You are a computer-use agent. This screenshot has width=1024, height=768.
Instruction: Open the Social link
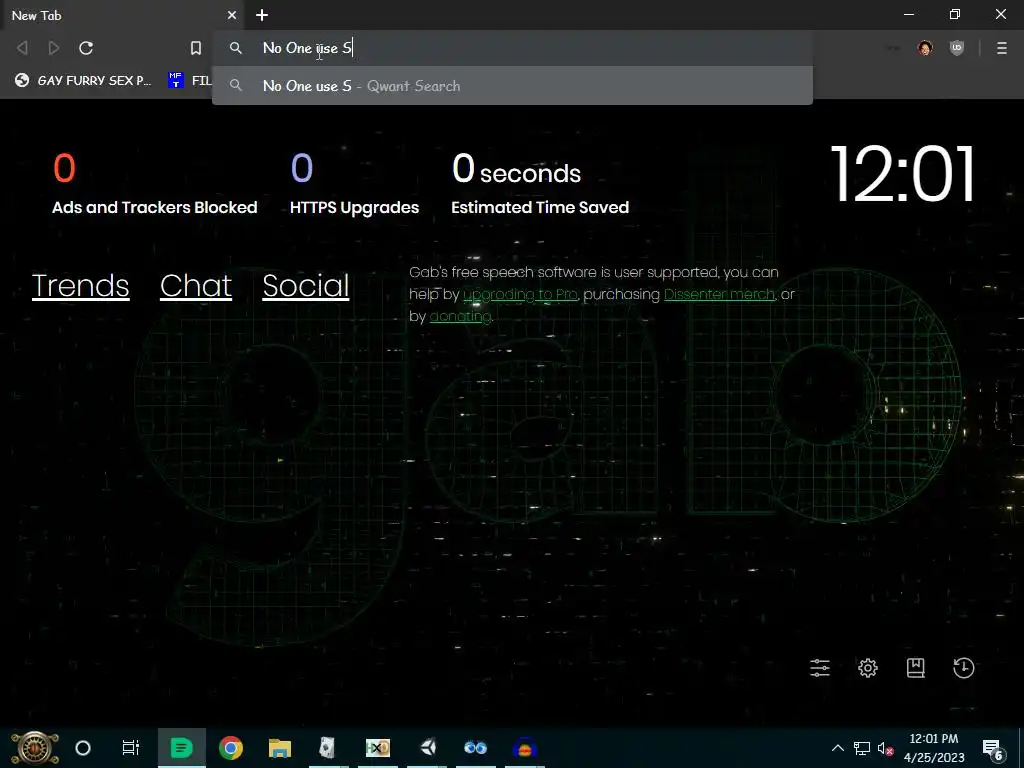tap(306, 286)
